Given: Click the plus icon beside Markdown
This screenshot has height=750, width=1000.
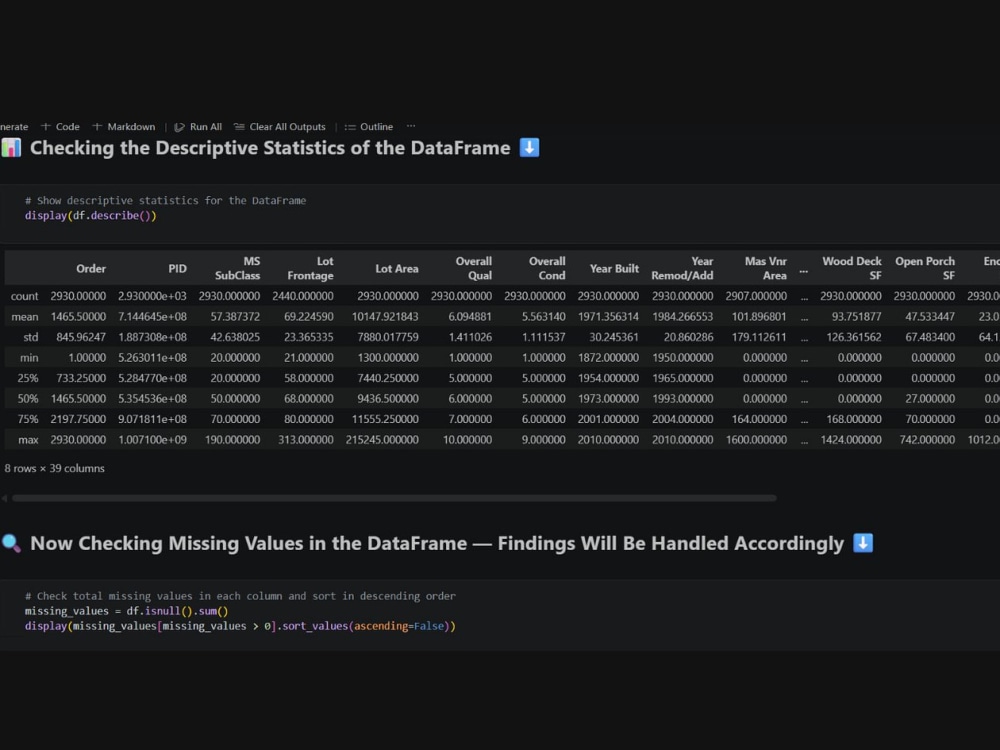Looking at the screenshot, I should point(97,126).
